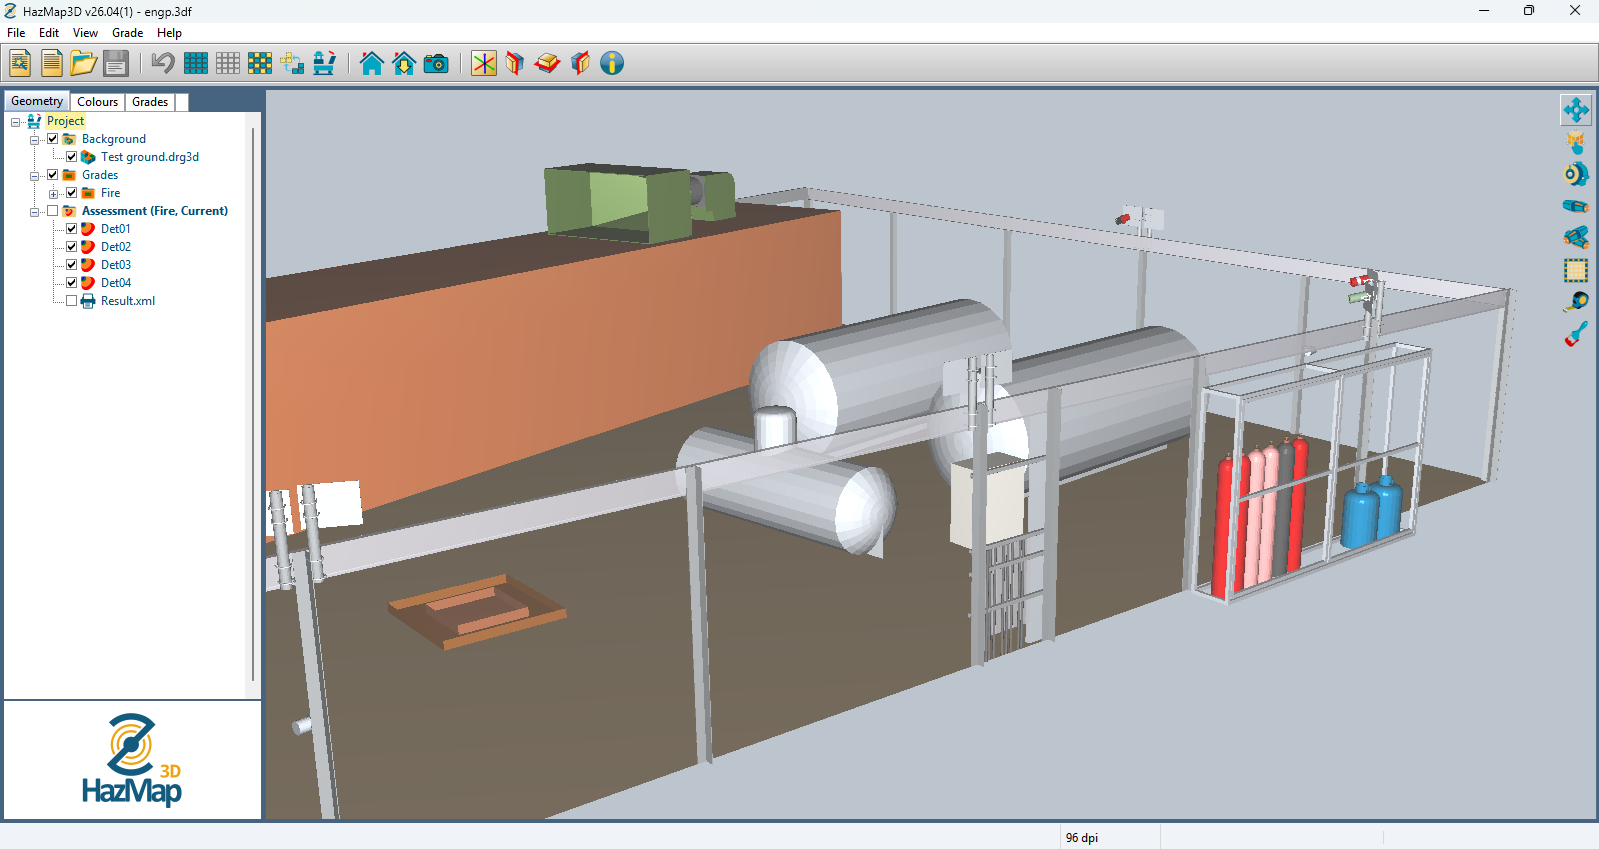
Task: Select the paintbrush tool
Action: [x=1576, y=334]
